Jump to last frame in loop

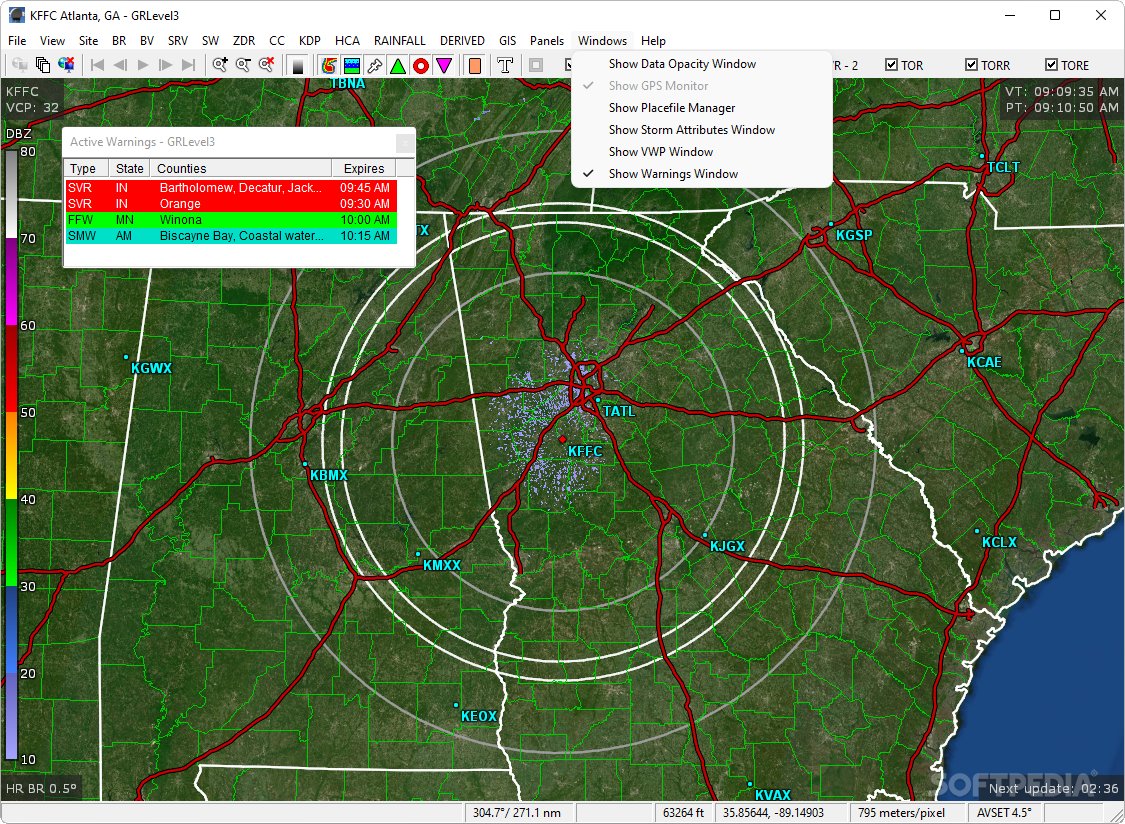189,65
